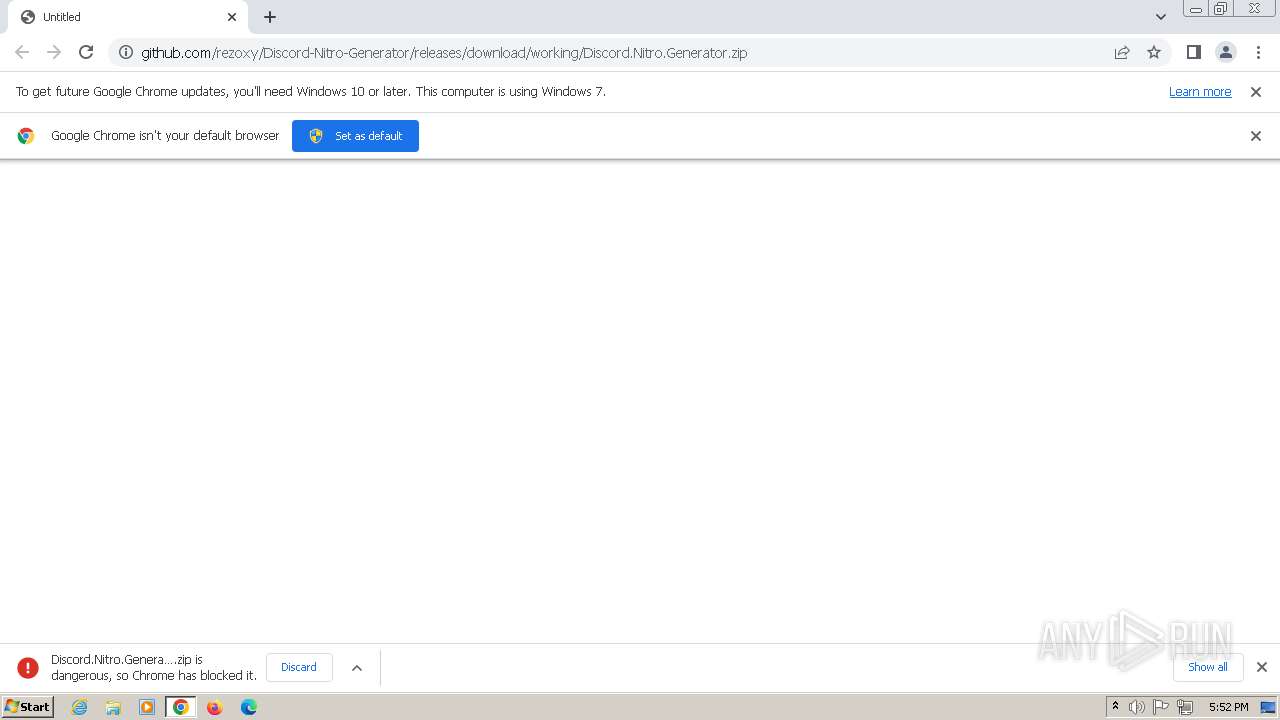This screenshot has height=720, width=1280.
Task: Set Chrome as default browser
Action: pos(355,136)
